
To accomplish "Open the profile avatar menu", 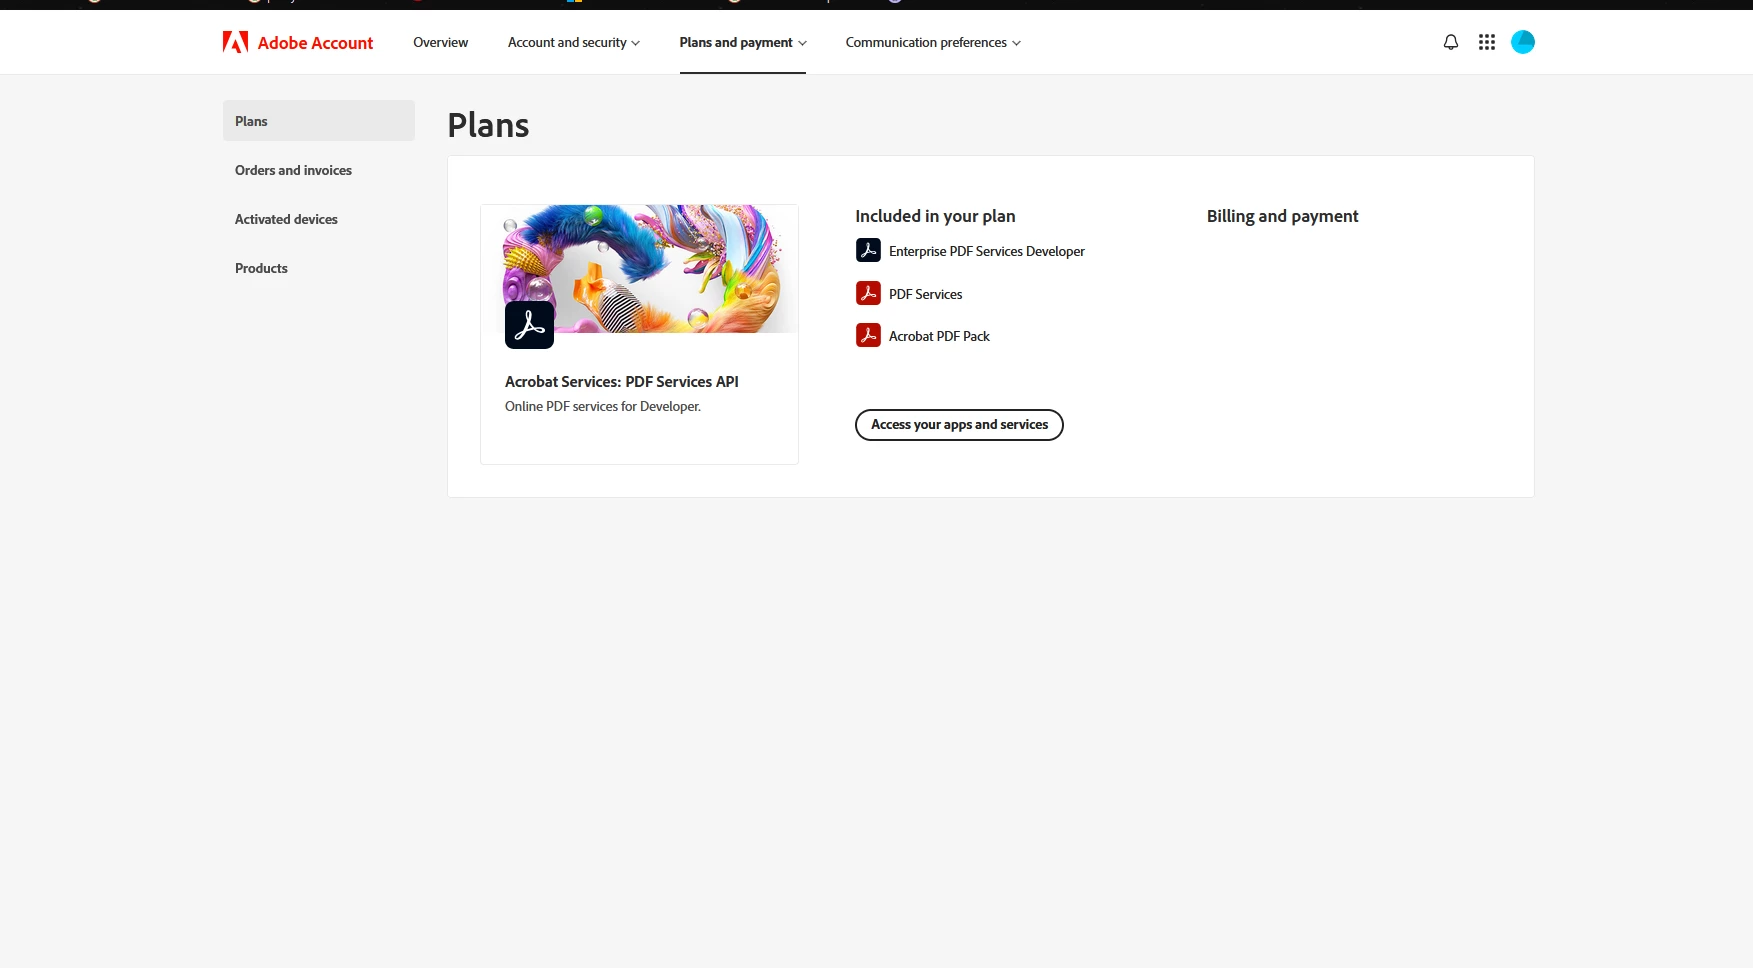I will [x=1523, y=42].
